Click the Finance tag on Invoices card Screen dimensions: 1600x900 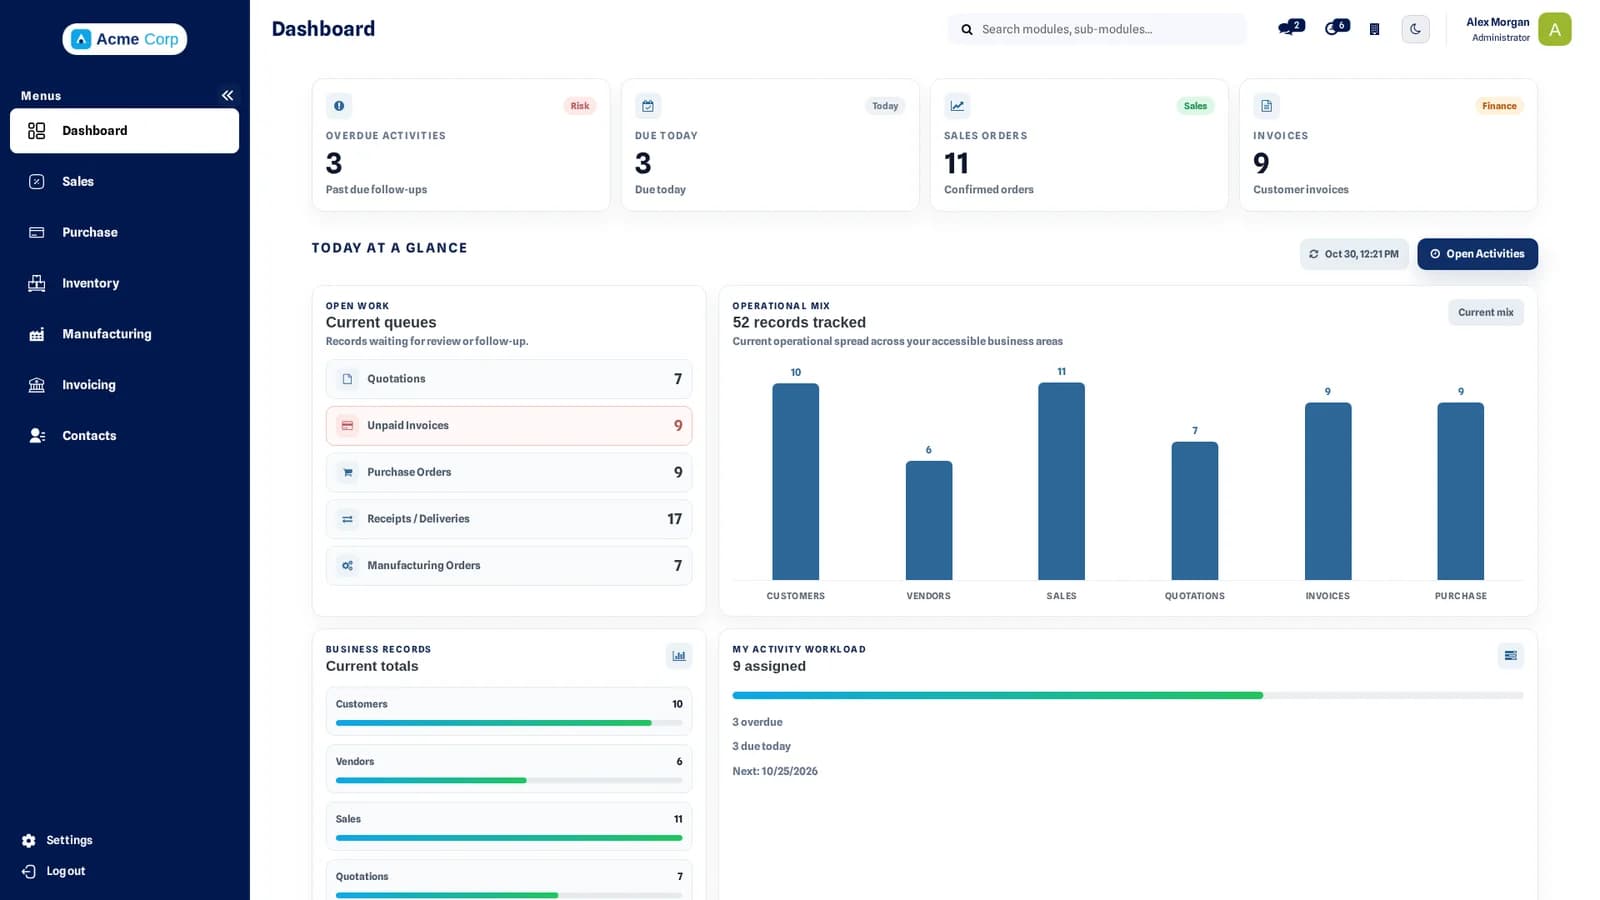click(1499, 106)
